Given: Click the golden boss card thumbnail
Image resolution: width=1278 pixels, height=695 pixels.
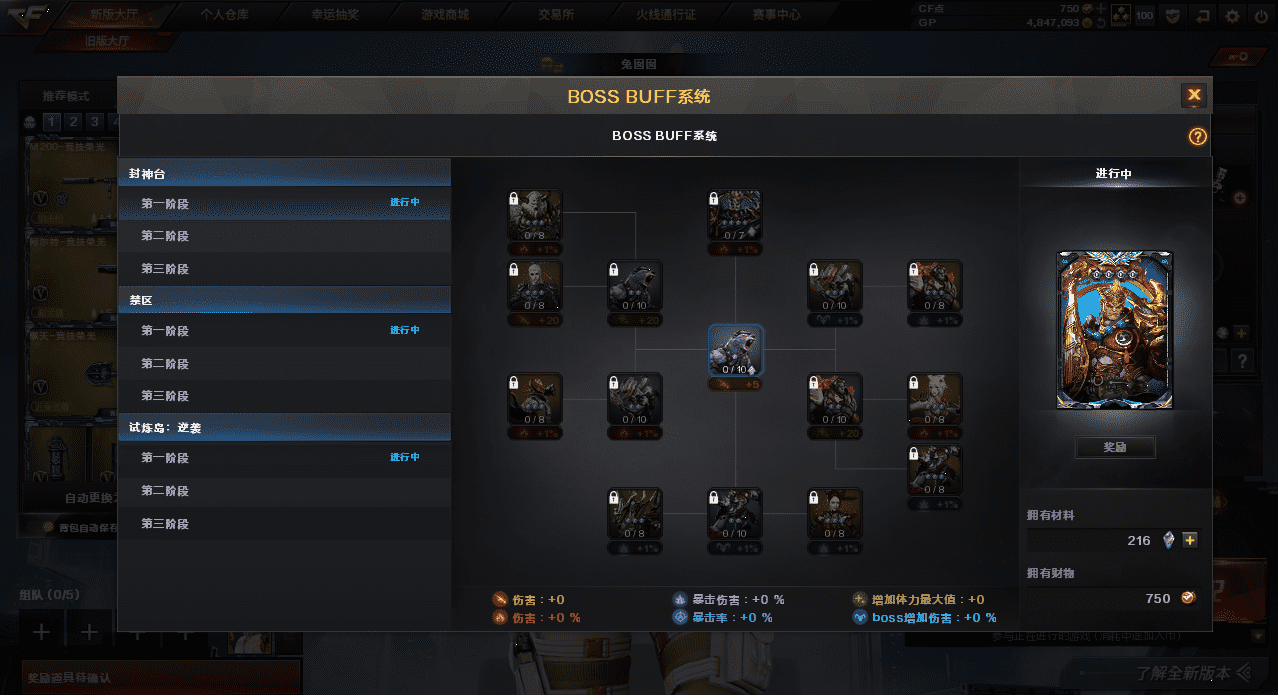Looking at the screenshot, I should 1115,330.
